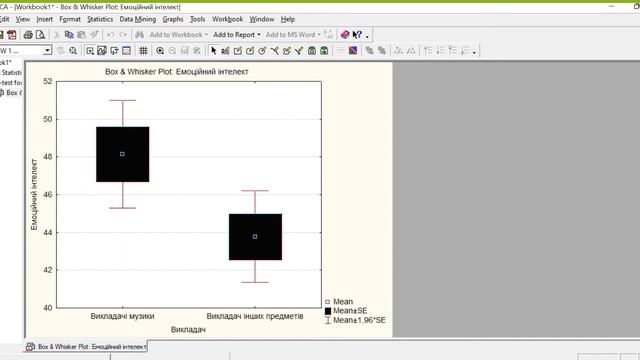Open the Insert menu
Viewport: 640px width, 360px height.
click(x=44, y=19)
